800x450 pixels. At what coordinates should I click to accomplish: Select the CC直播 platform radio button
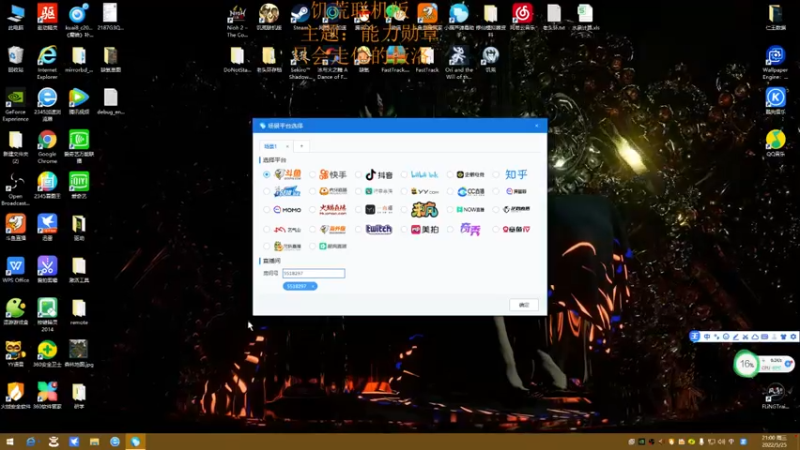450,191
